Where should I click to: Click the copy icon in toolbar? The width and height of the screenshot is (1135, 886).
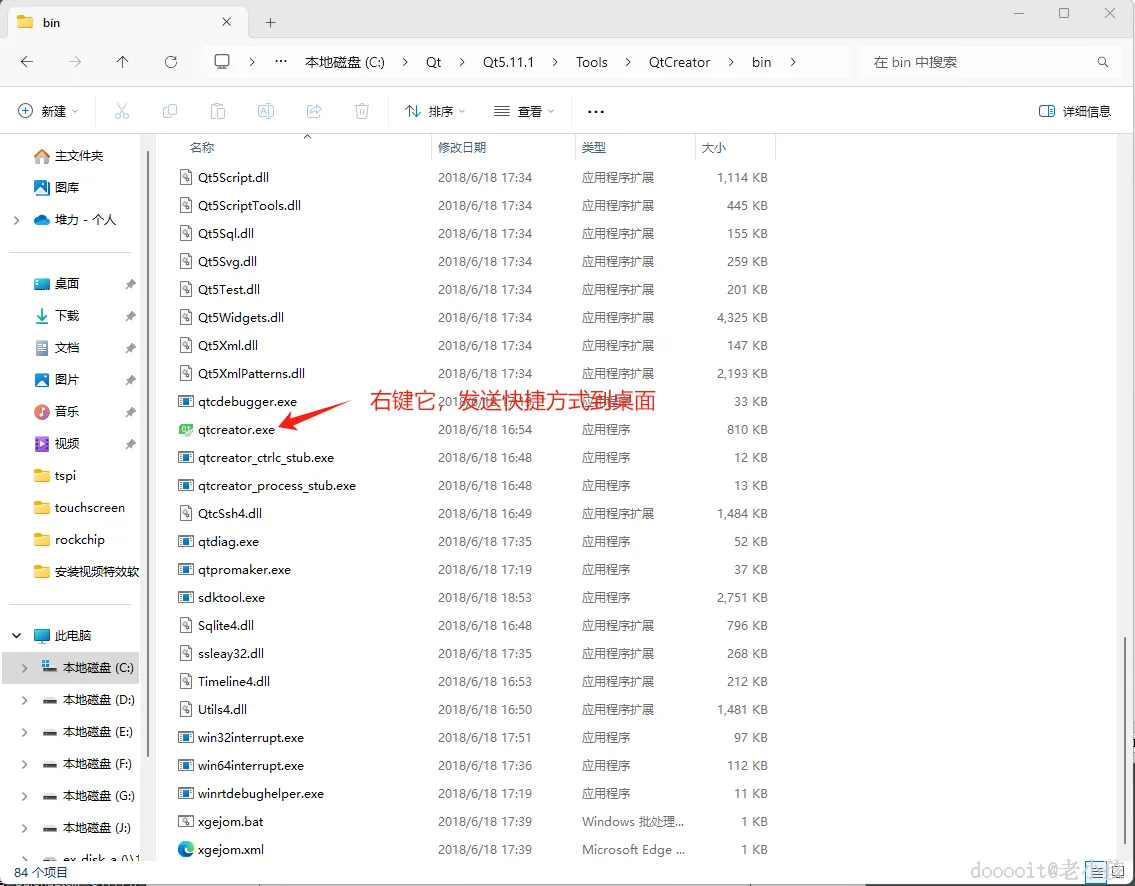point(170,111)
